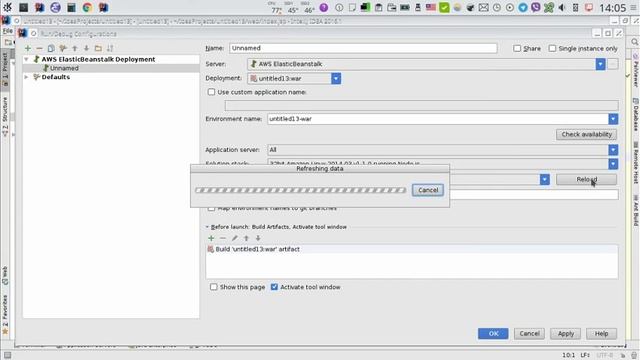Confirm the dialog with OK
The width and height of the screenshot is (640, 360).
[x=493, y=333]
